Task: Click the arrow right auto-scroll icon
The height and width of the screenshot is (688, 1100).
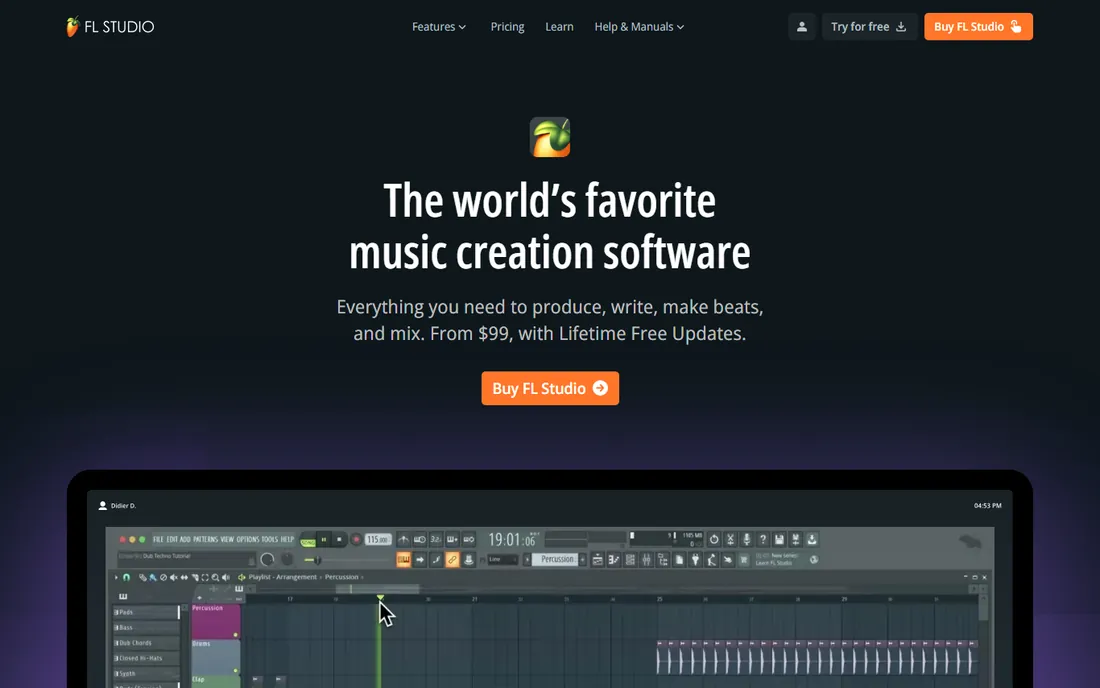Action: coord(420,560)
